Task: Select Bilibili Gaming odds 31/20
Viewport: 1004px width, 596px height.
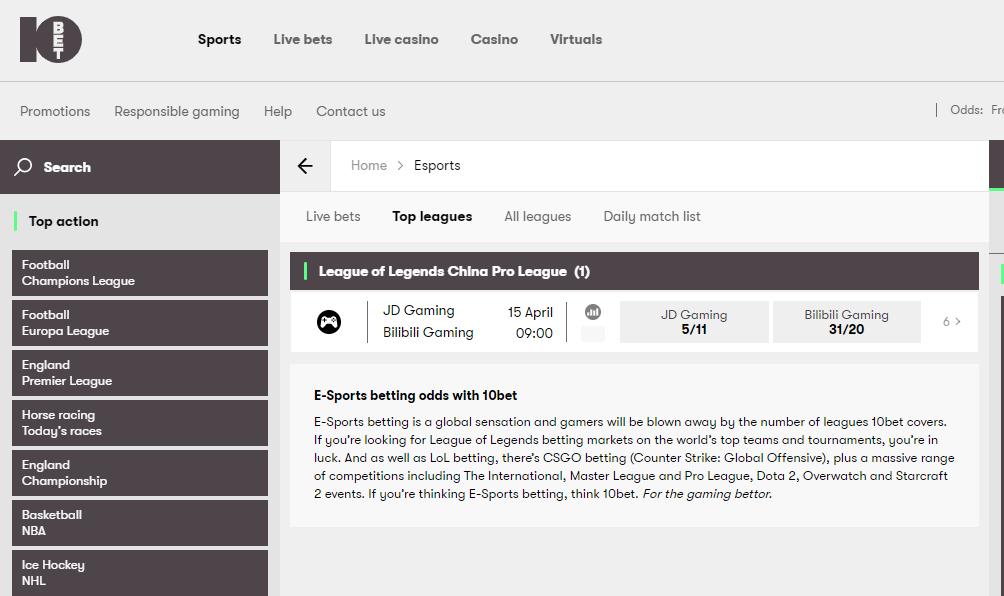Action: coord(846,321)
